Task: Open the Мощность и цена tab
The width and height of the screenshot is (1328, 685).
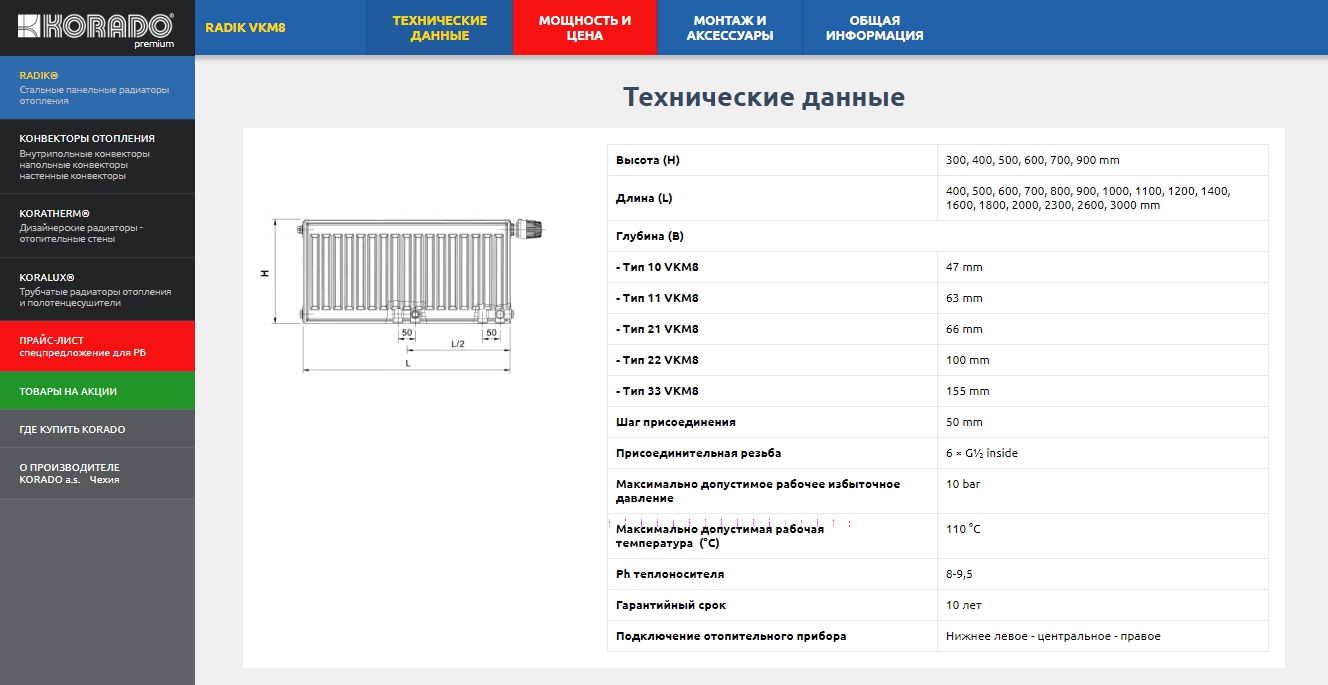Action: [585, 28]
